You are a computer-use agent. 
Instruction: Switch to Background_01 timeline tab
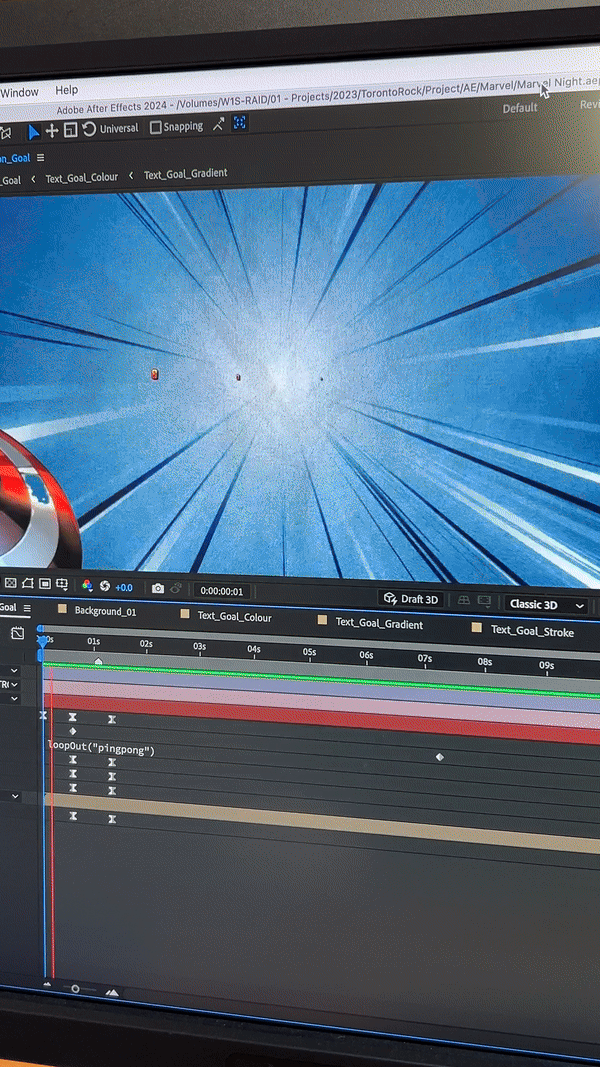pyautogui.click(x=105, y=611)
